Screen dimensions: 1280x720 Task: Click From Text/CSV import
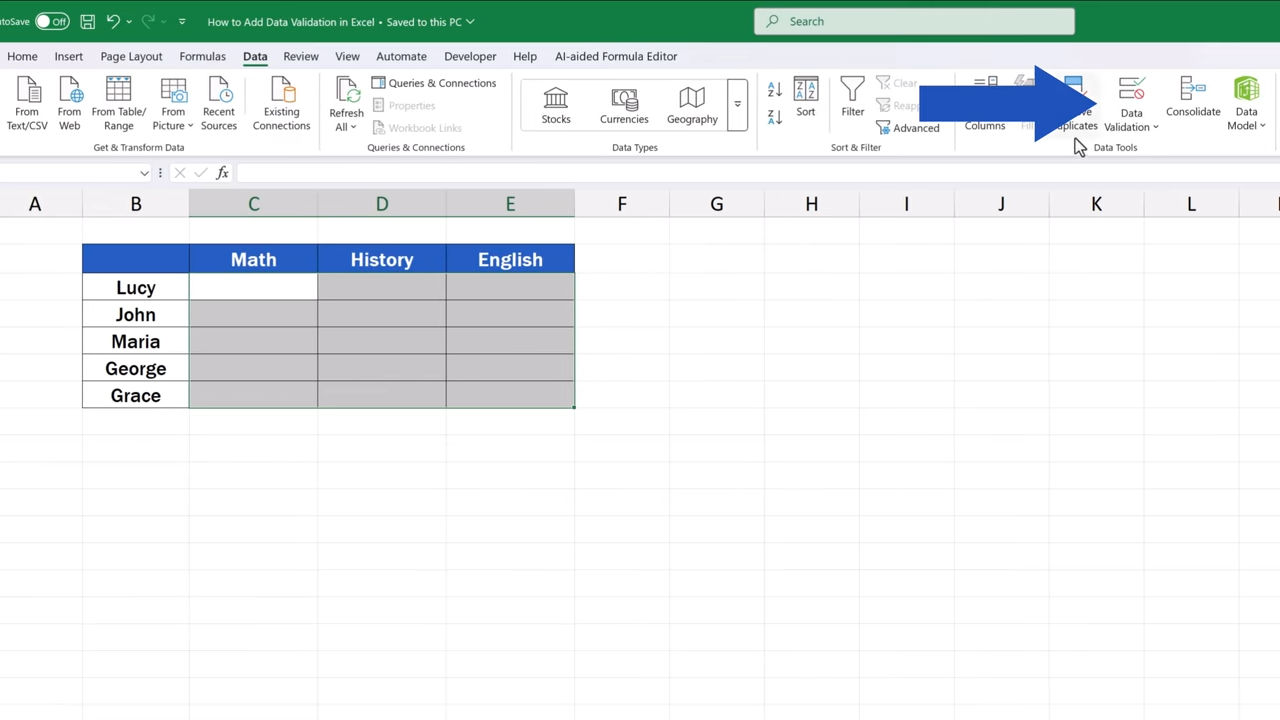27,105
